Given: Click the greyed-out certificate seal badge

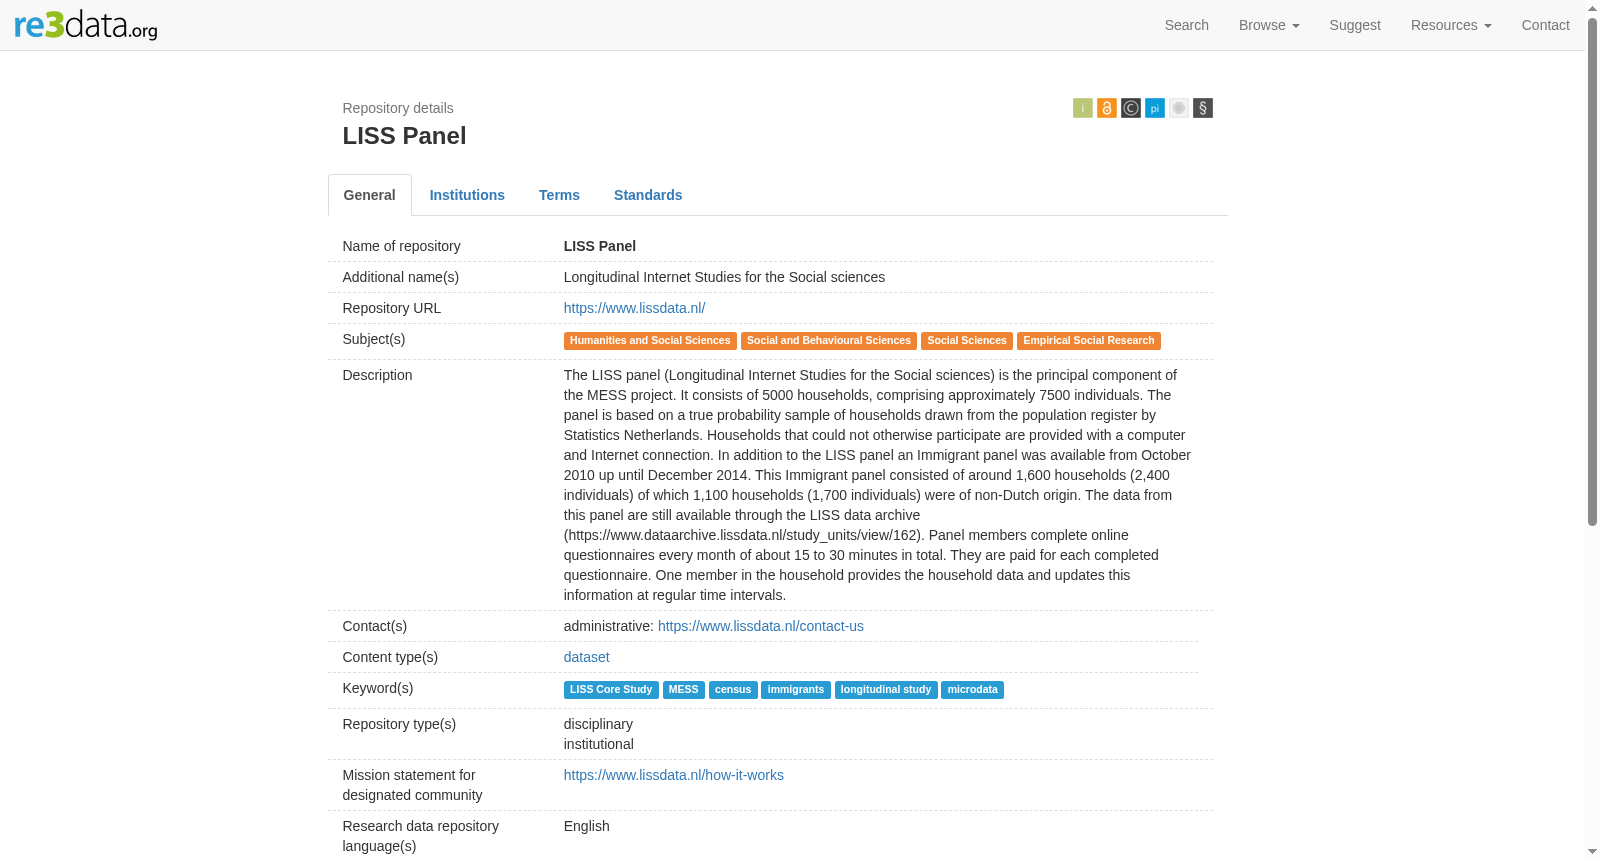Looking at the screenshot, I should click(1179, 108).
